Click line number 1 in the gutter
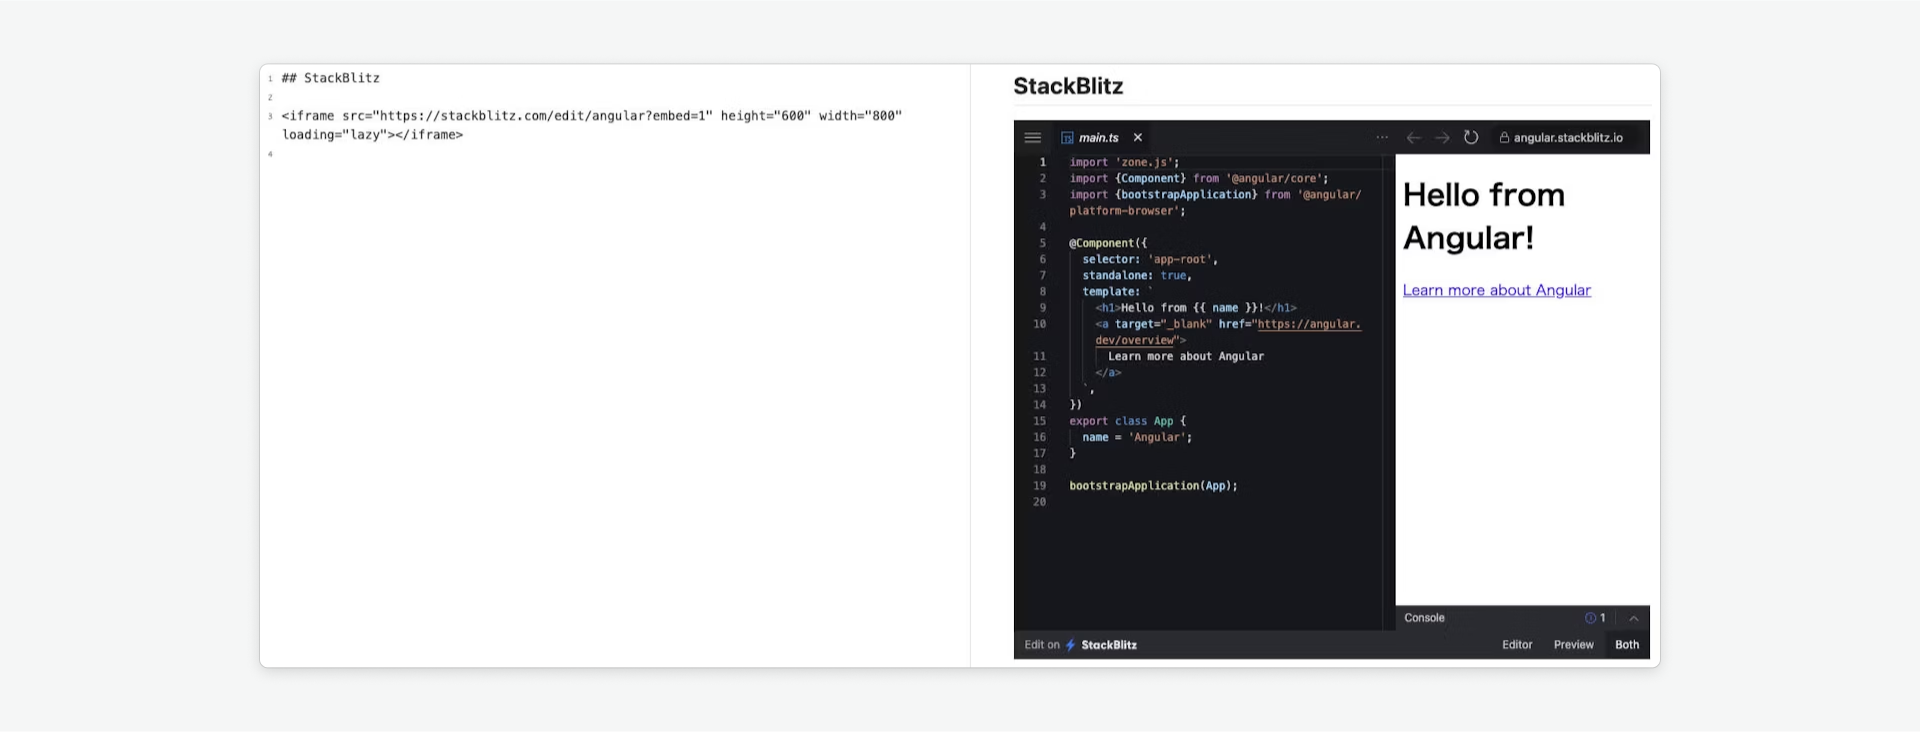The image size is (1920, 732). click(1042, 162)
